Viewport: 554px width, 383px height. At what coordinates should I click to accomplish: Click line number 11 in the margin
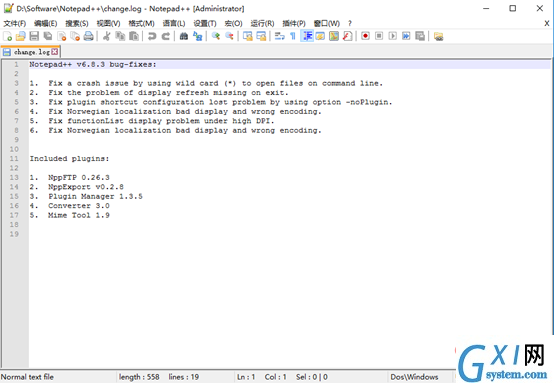click(14, 159)
